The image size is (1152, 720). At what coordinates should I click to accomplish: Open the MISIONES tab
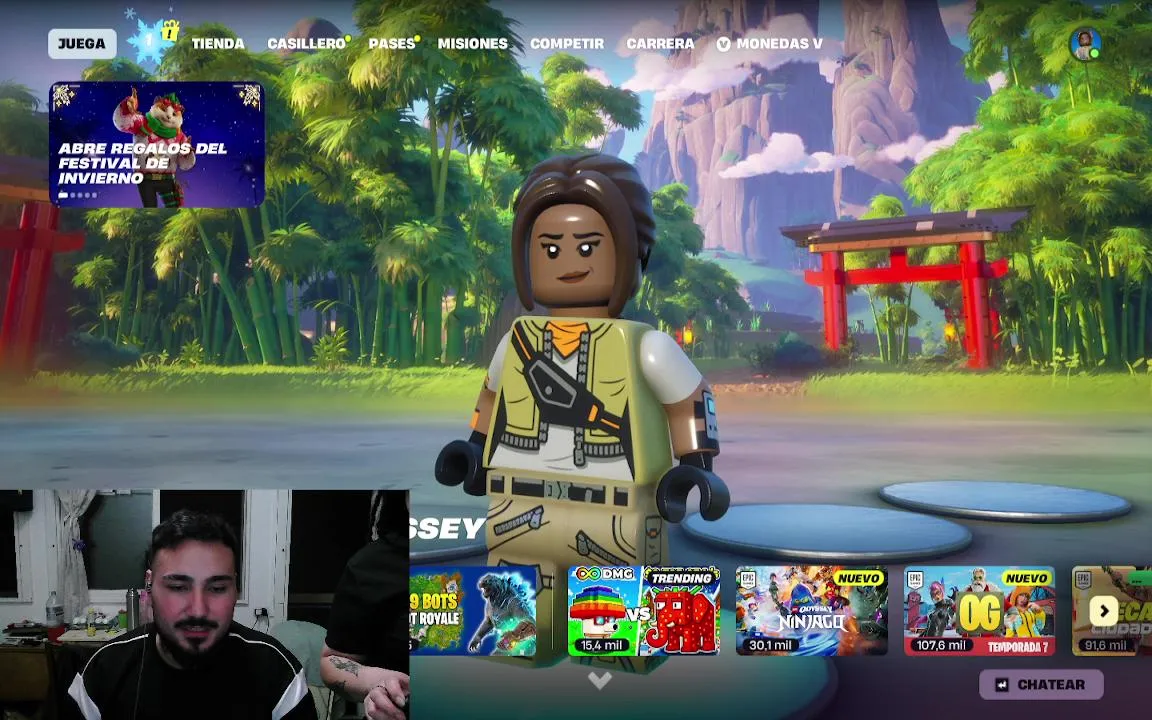coord(472,43)
